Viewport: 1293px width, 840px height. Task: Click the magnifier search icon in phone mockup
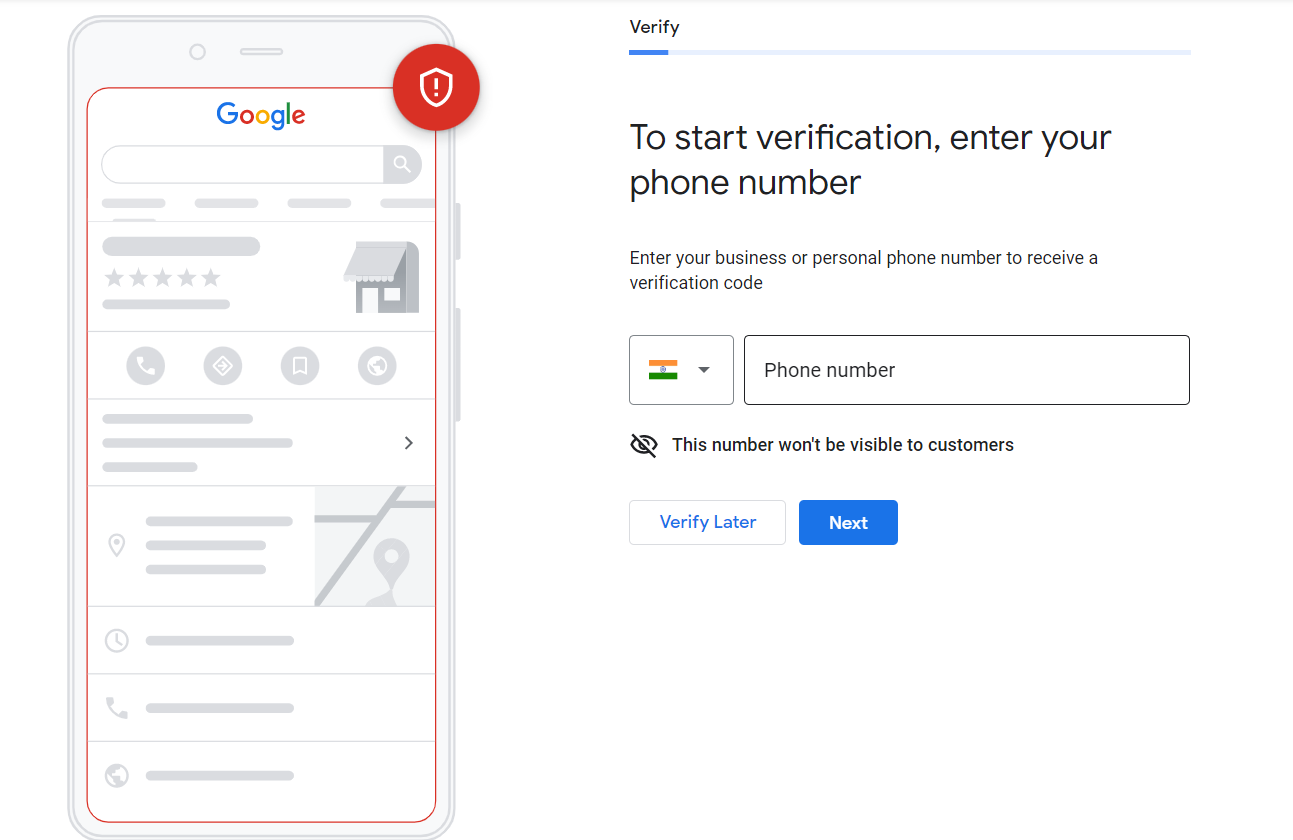[402, 164]
